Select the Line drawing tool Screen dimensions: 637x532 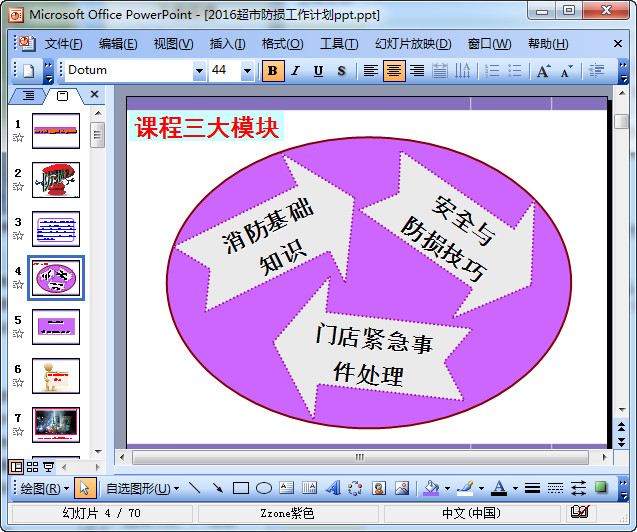pyautogui.click(x=195, y=488)
